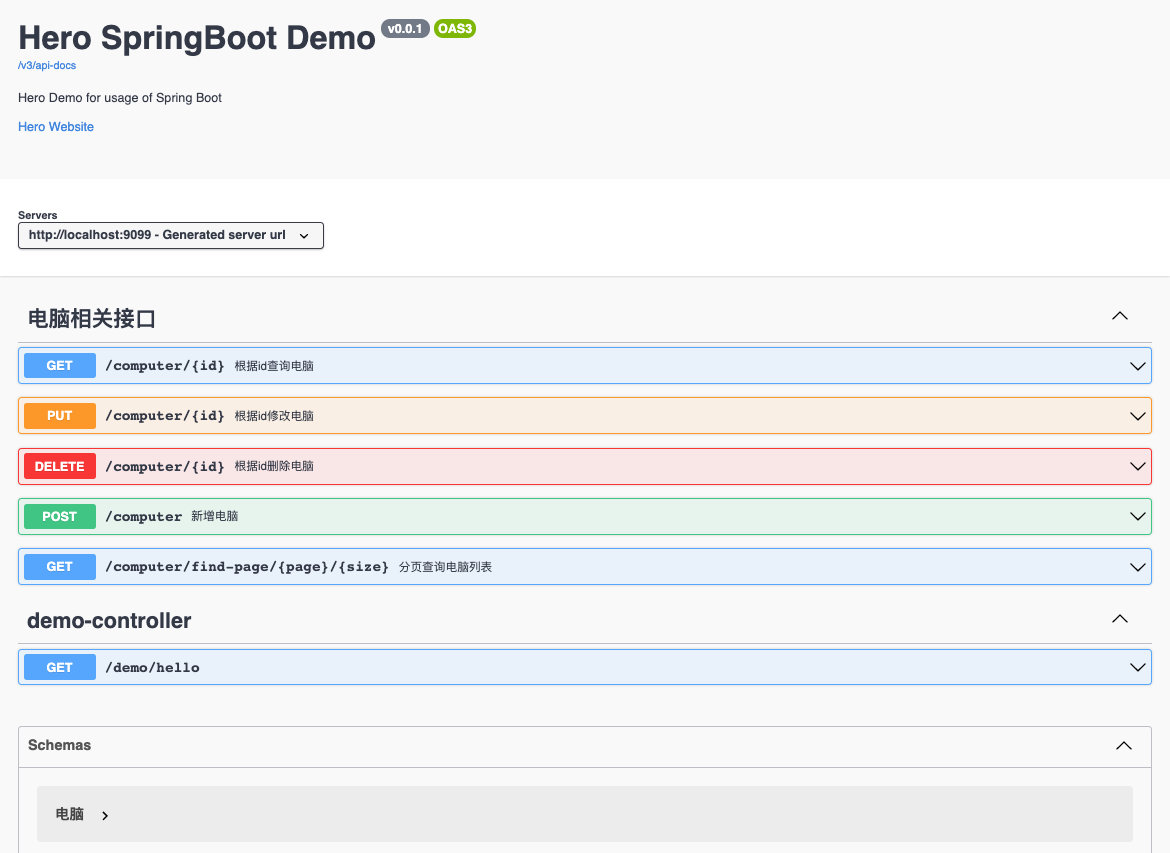The image size is (1170, 853).
Task: Click the /demo/hello path text
Action: tap(152, 667)
